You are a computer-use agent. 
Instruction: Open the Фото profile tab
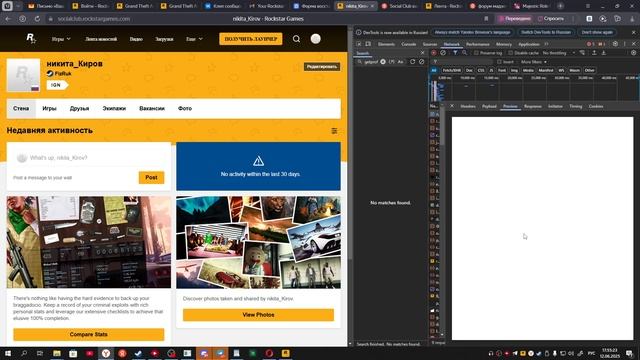pyautogui.click(x=185, y=109)
